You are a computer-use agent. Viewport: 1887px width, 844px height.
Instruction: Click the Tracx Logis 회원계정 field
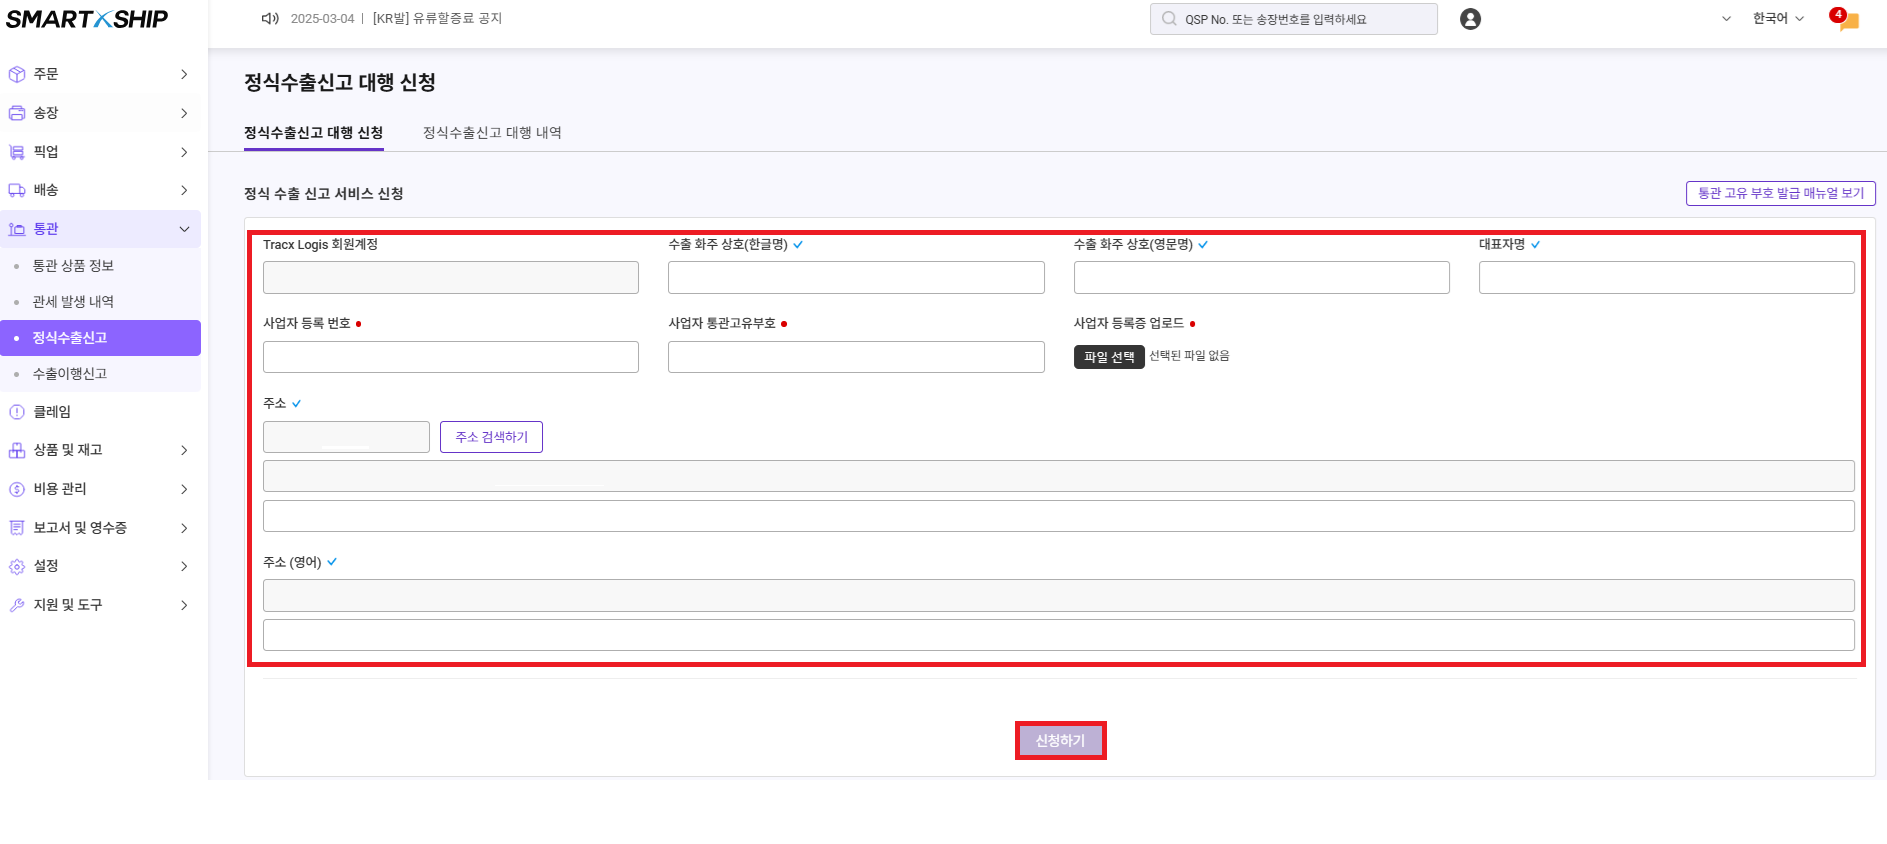[451, 278]
